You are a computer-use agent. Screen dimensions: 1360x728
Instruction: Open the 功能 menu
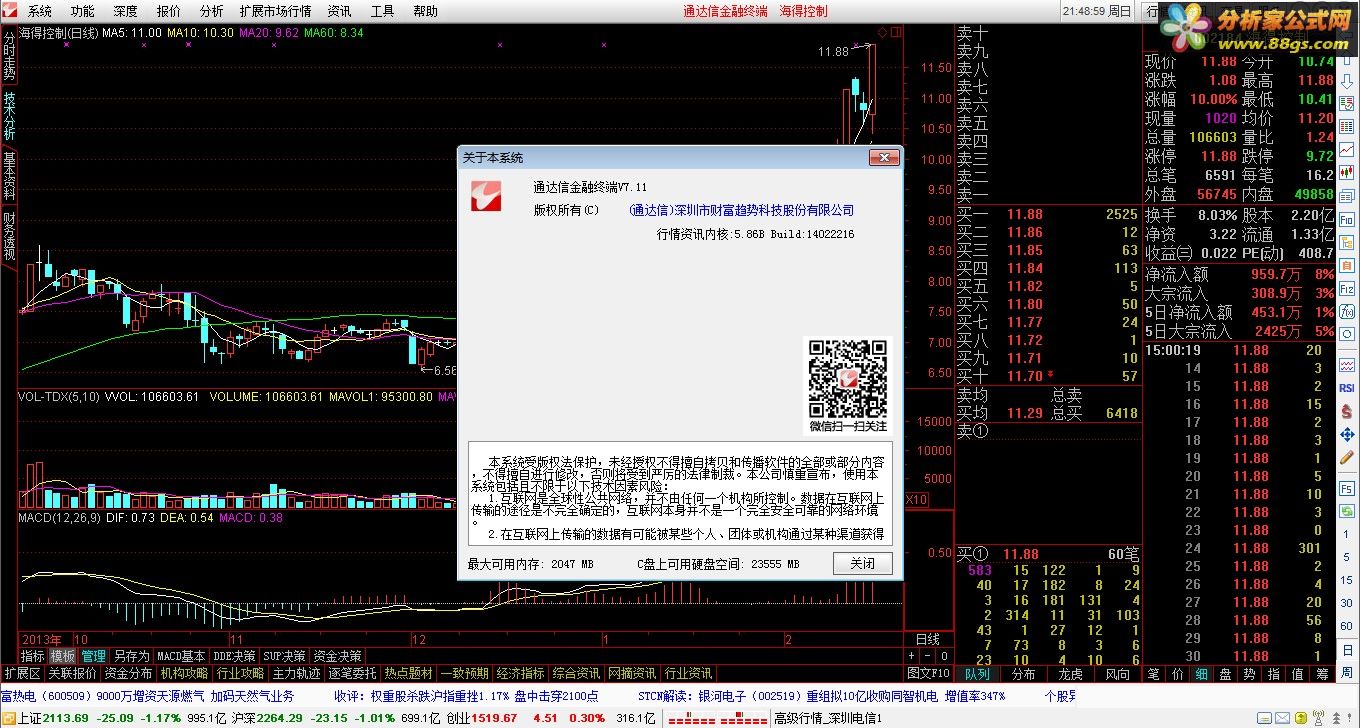(x=83, y=11)
